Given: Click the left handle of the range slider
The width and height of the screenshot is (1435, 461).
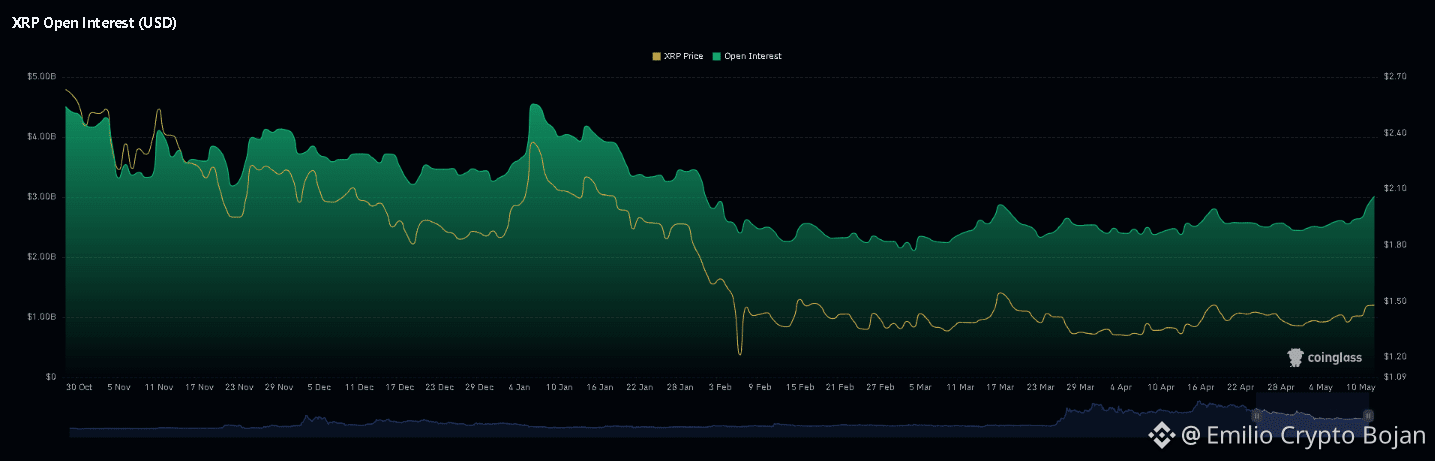Looking at the screenshot, I should [x=1256, y=414].
